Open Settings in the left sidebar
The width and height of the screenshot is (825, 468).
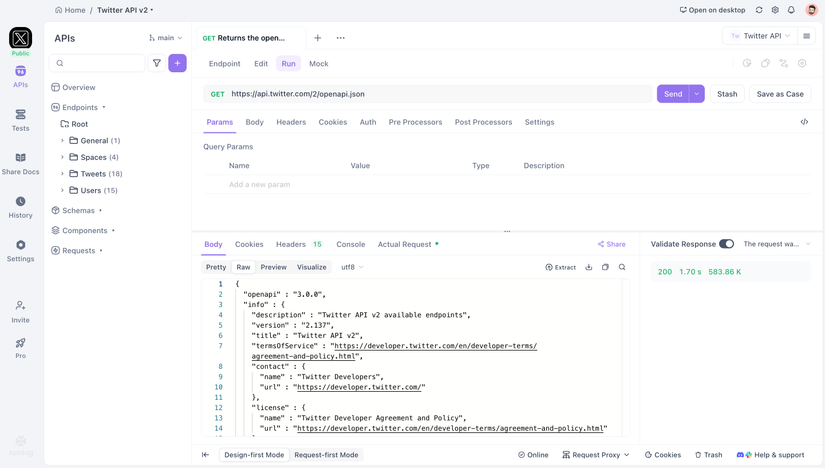point(21,251)
